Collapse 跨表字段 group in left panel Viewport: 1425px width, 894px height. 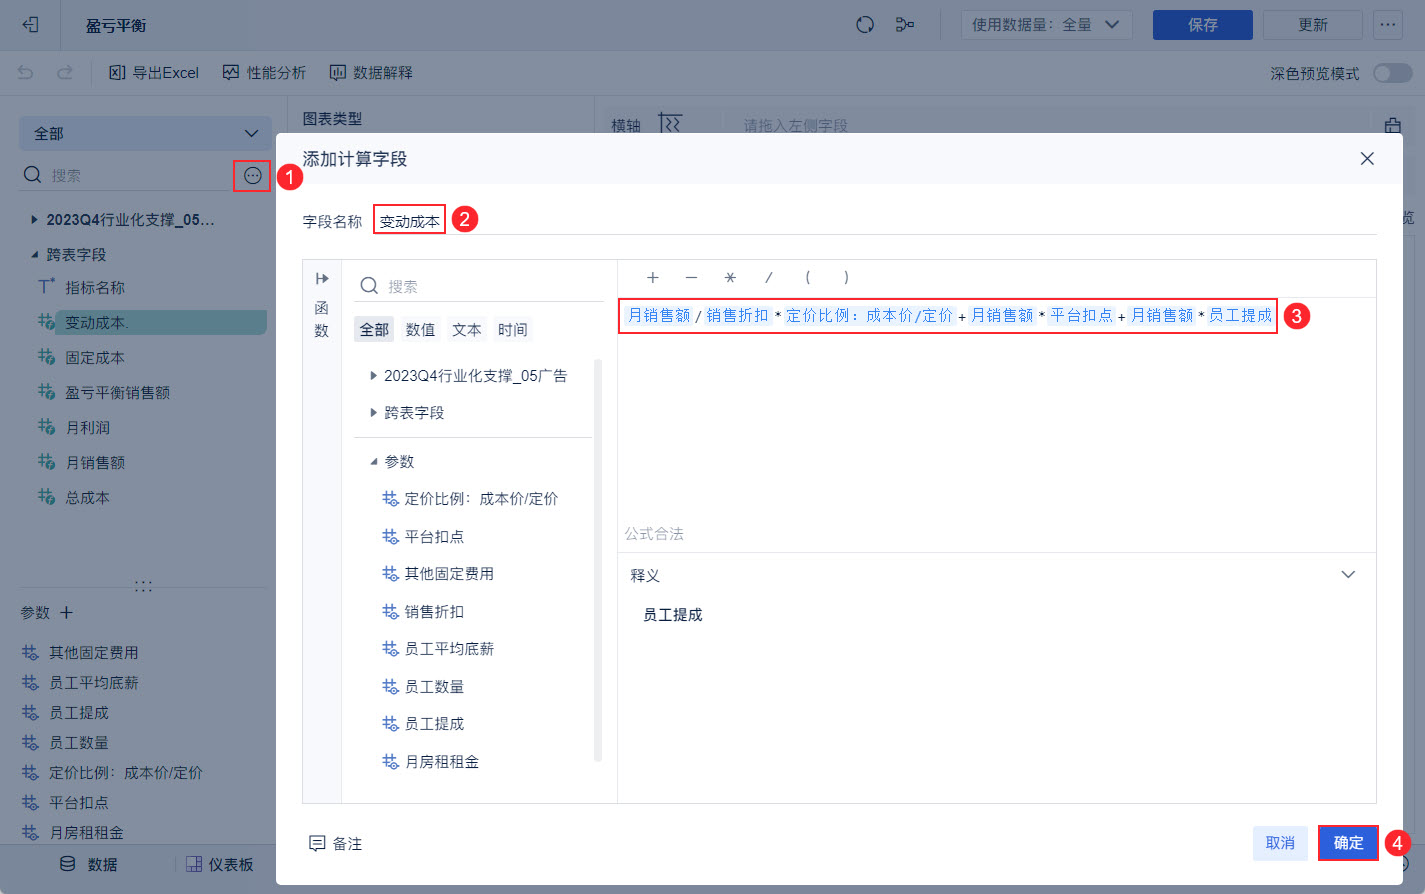point(34,254)
